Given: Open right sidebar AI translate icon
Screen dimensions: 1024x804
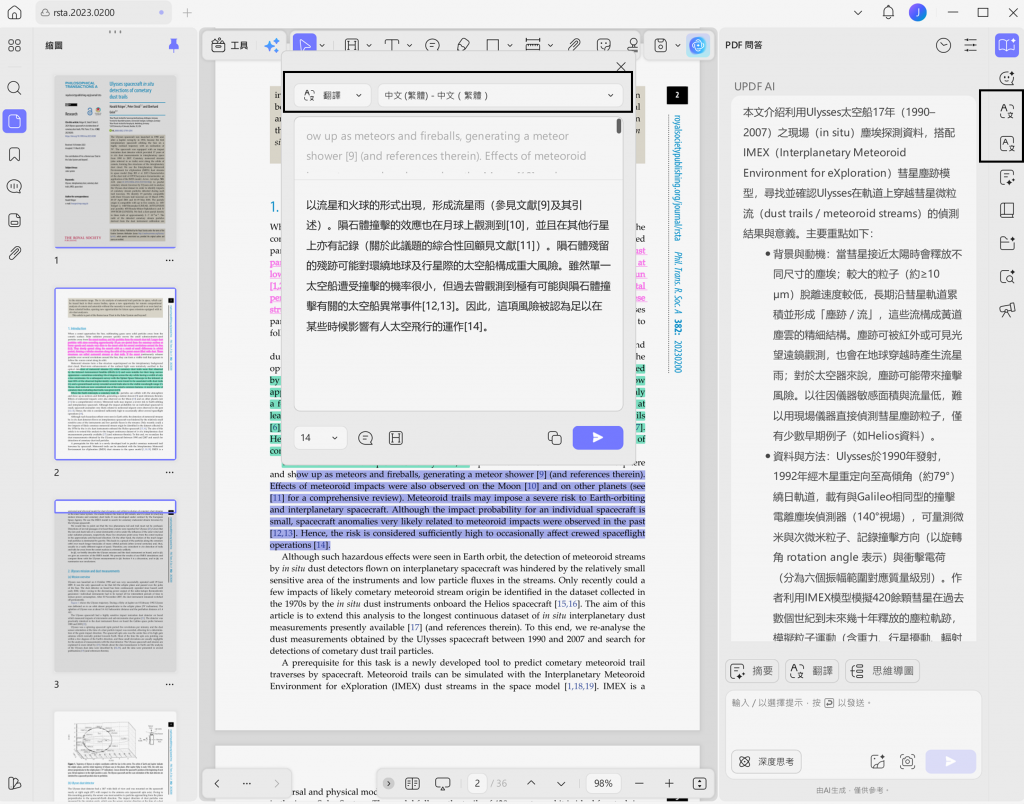Looking at the screenshot, I should [1007, 111].
